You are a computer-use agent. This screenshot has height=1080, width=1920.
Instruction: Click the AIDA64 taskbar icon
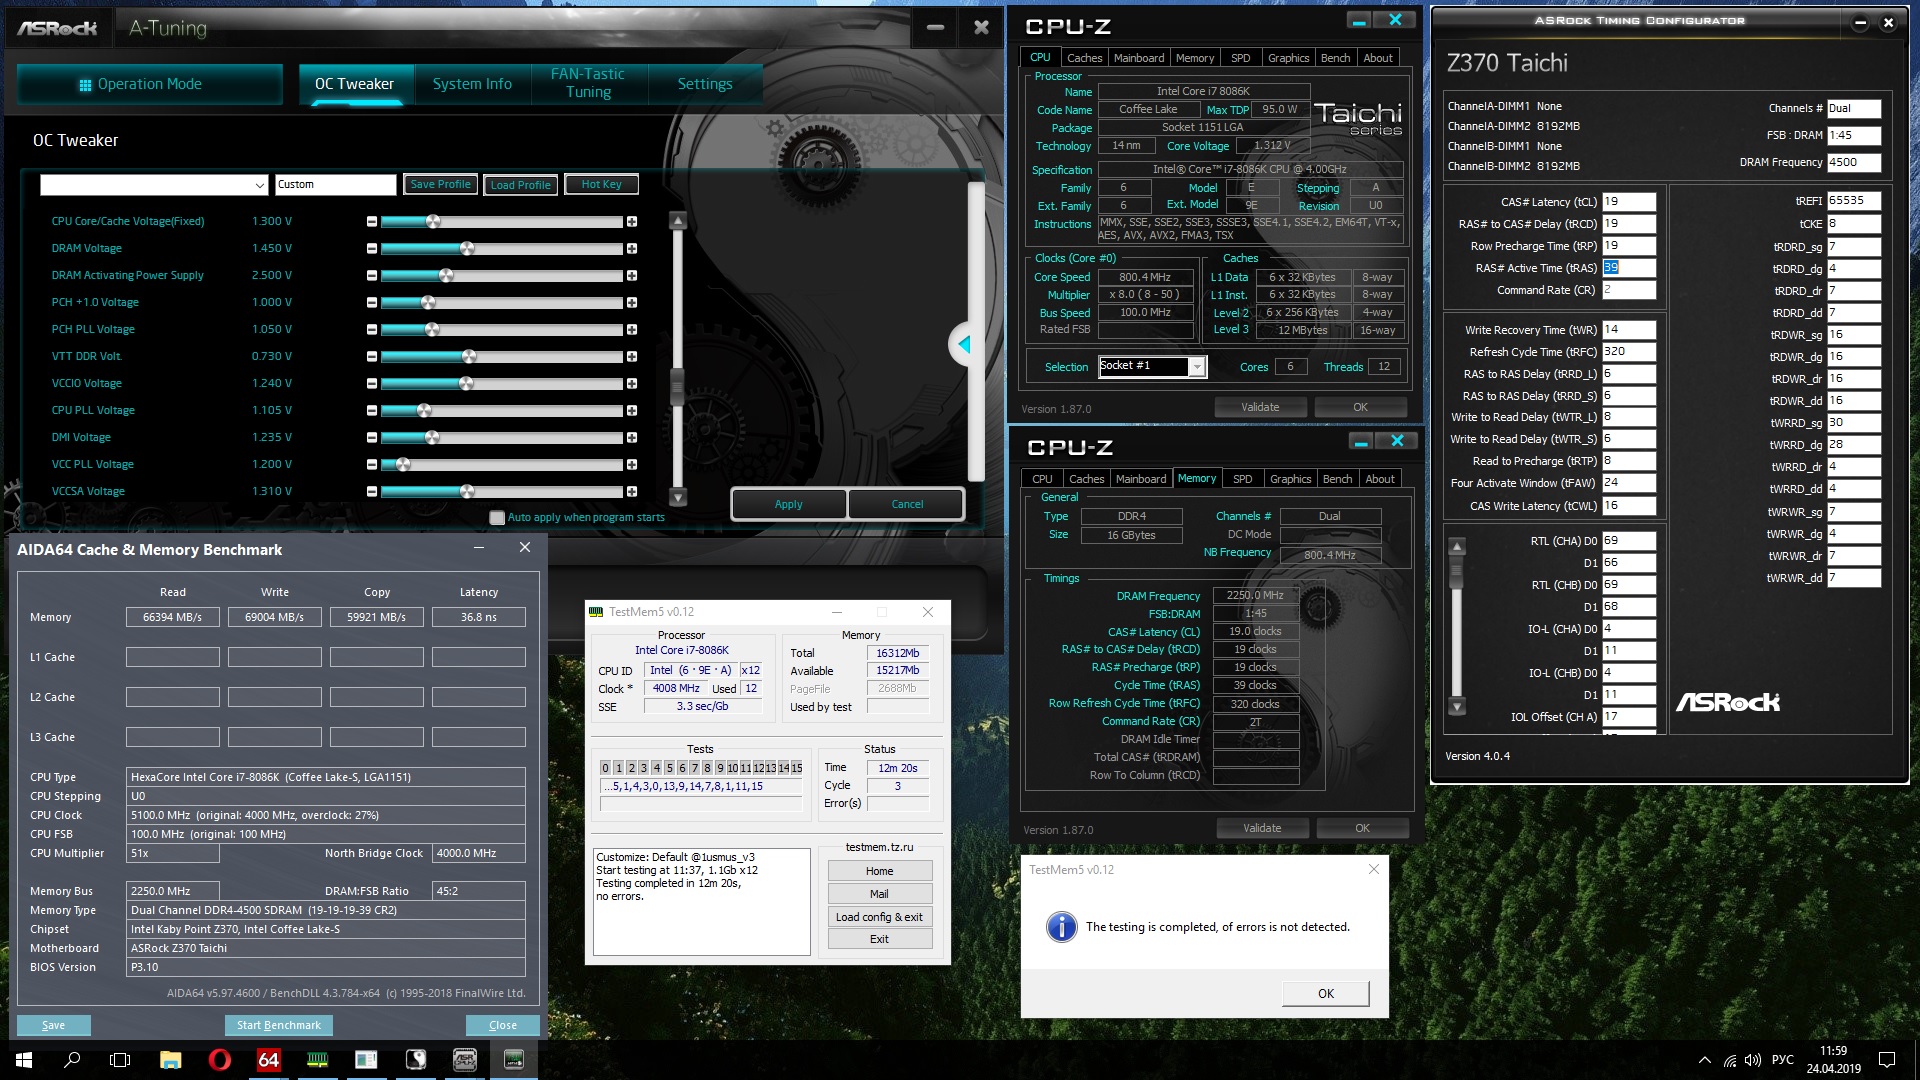(268, 1060)
